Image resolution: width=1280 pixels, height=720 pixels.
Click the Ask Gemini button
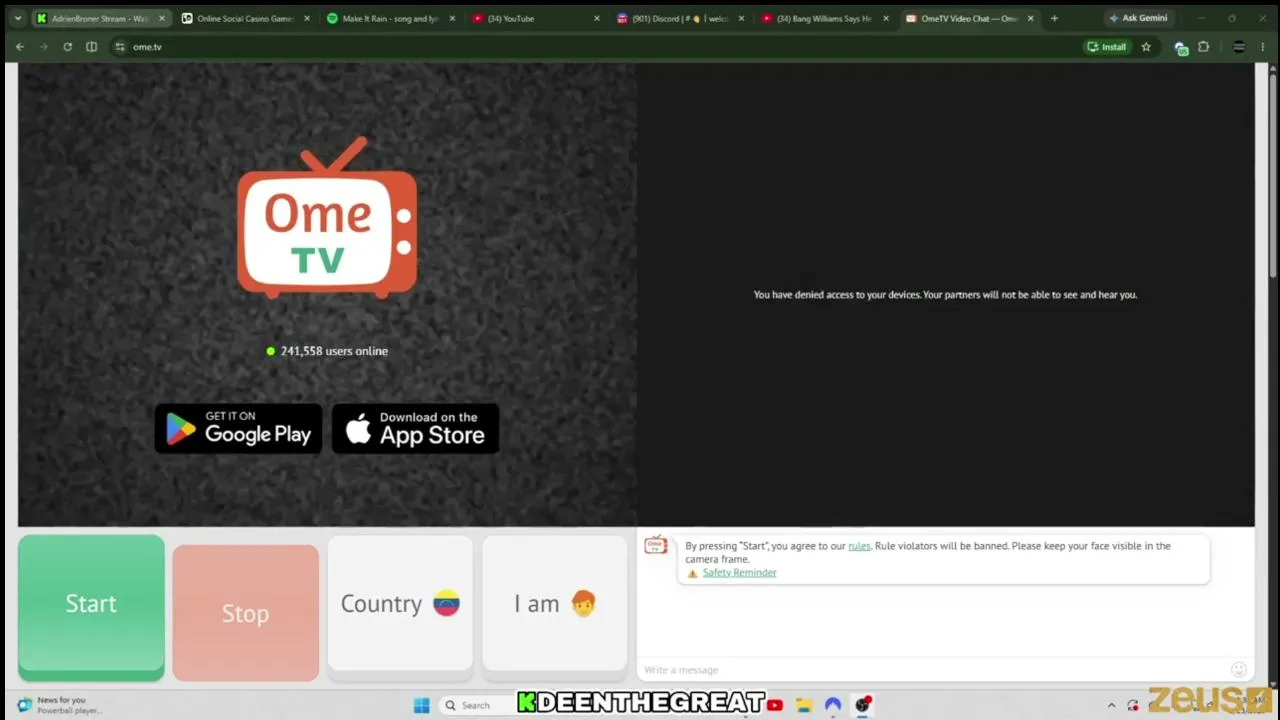(x=1138, y=18)
